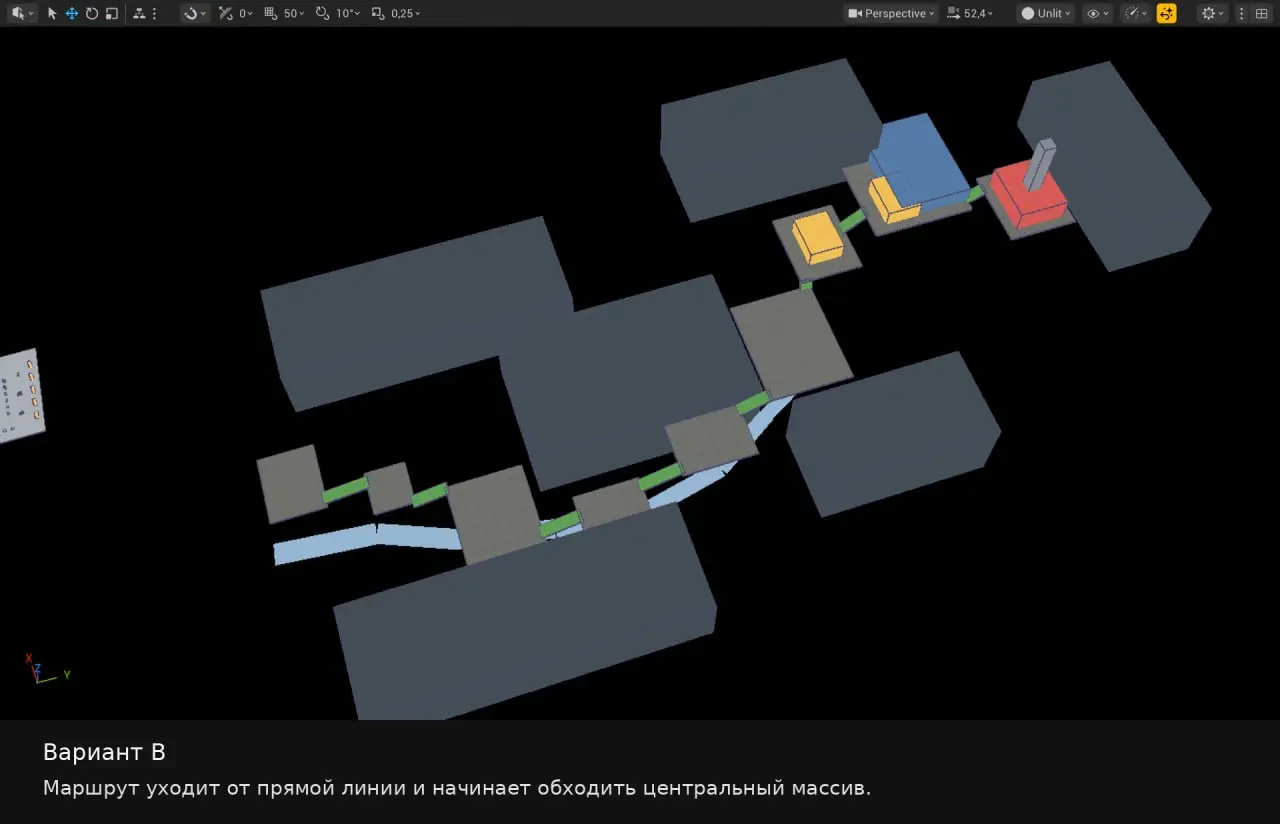Switch the viewport layout via grid icon
This screenshot has height=824, width=1280.
[1261, 14]
